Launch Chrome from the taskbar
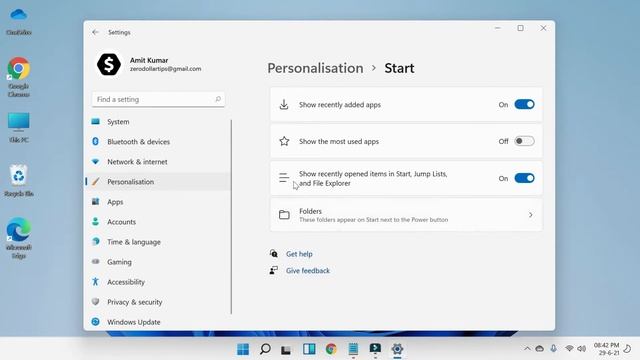 coord(331,349)
